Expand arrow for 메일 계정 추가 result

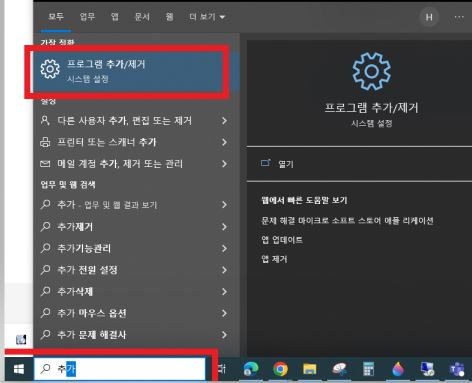[x=225, y=164]
